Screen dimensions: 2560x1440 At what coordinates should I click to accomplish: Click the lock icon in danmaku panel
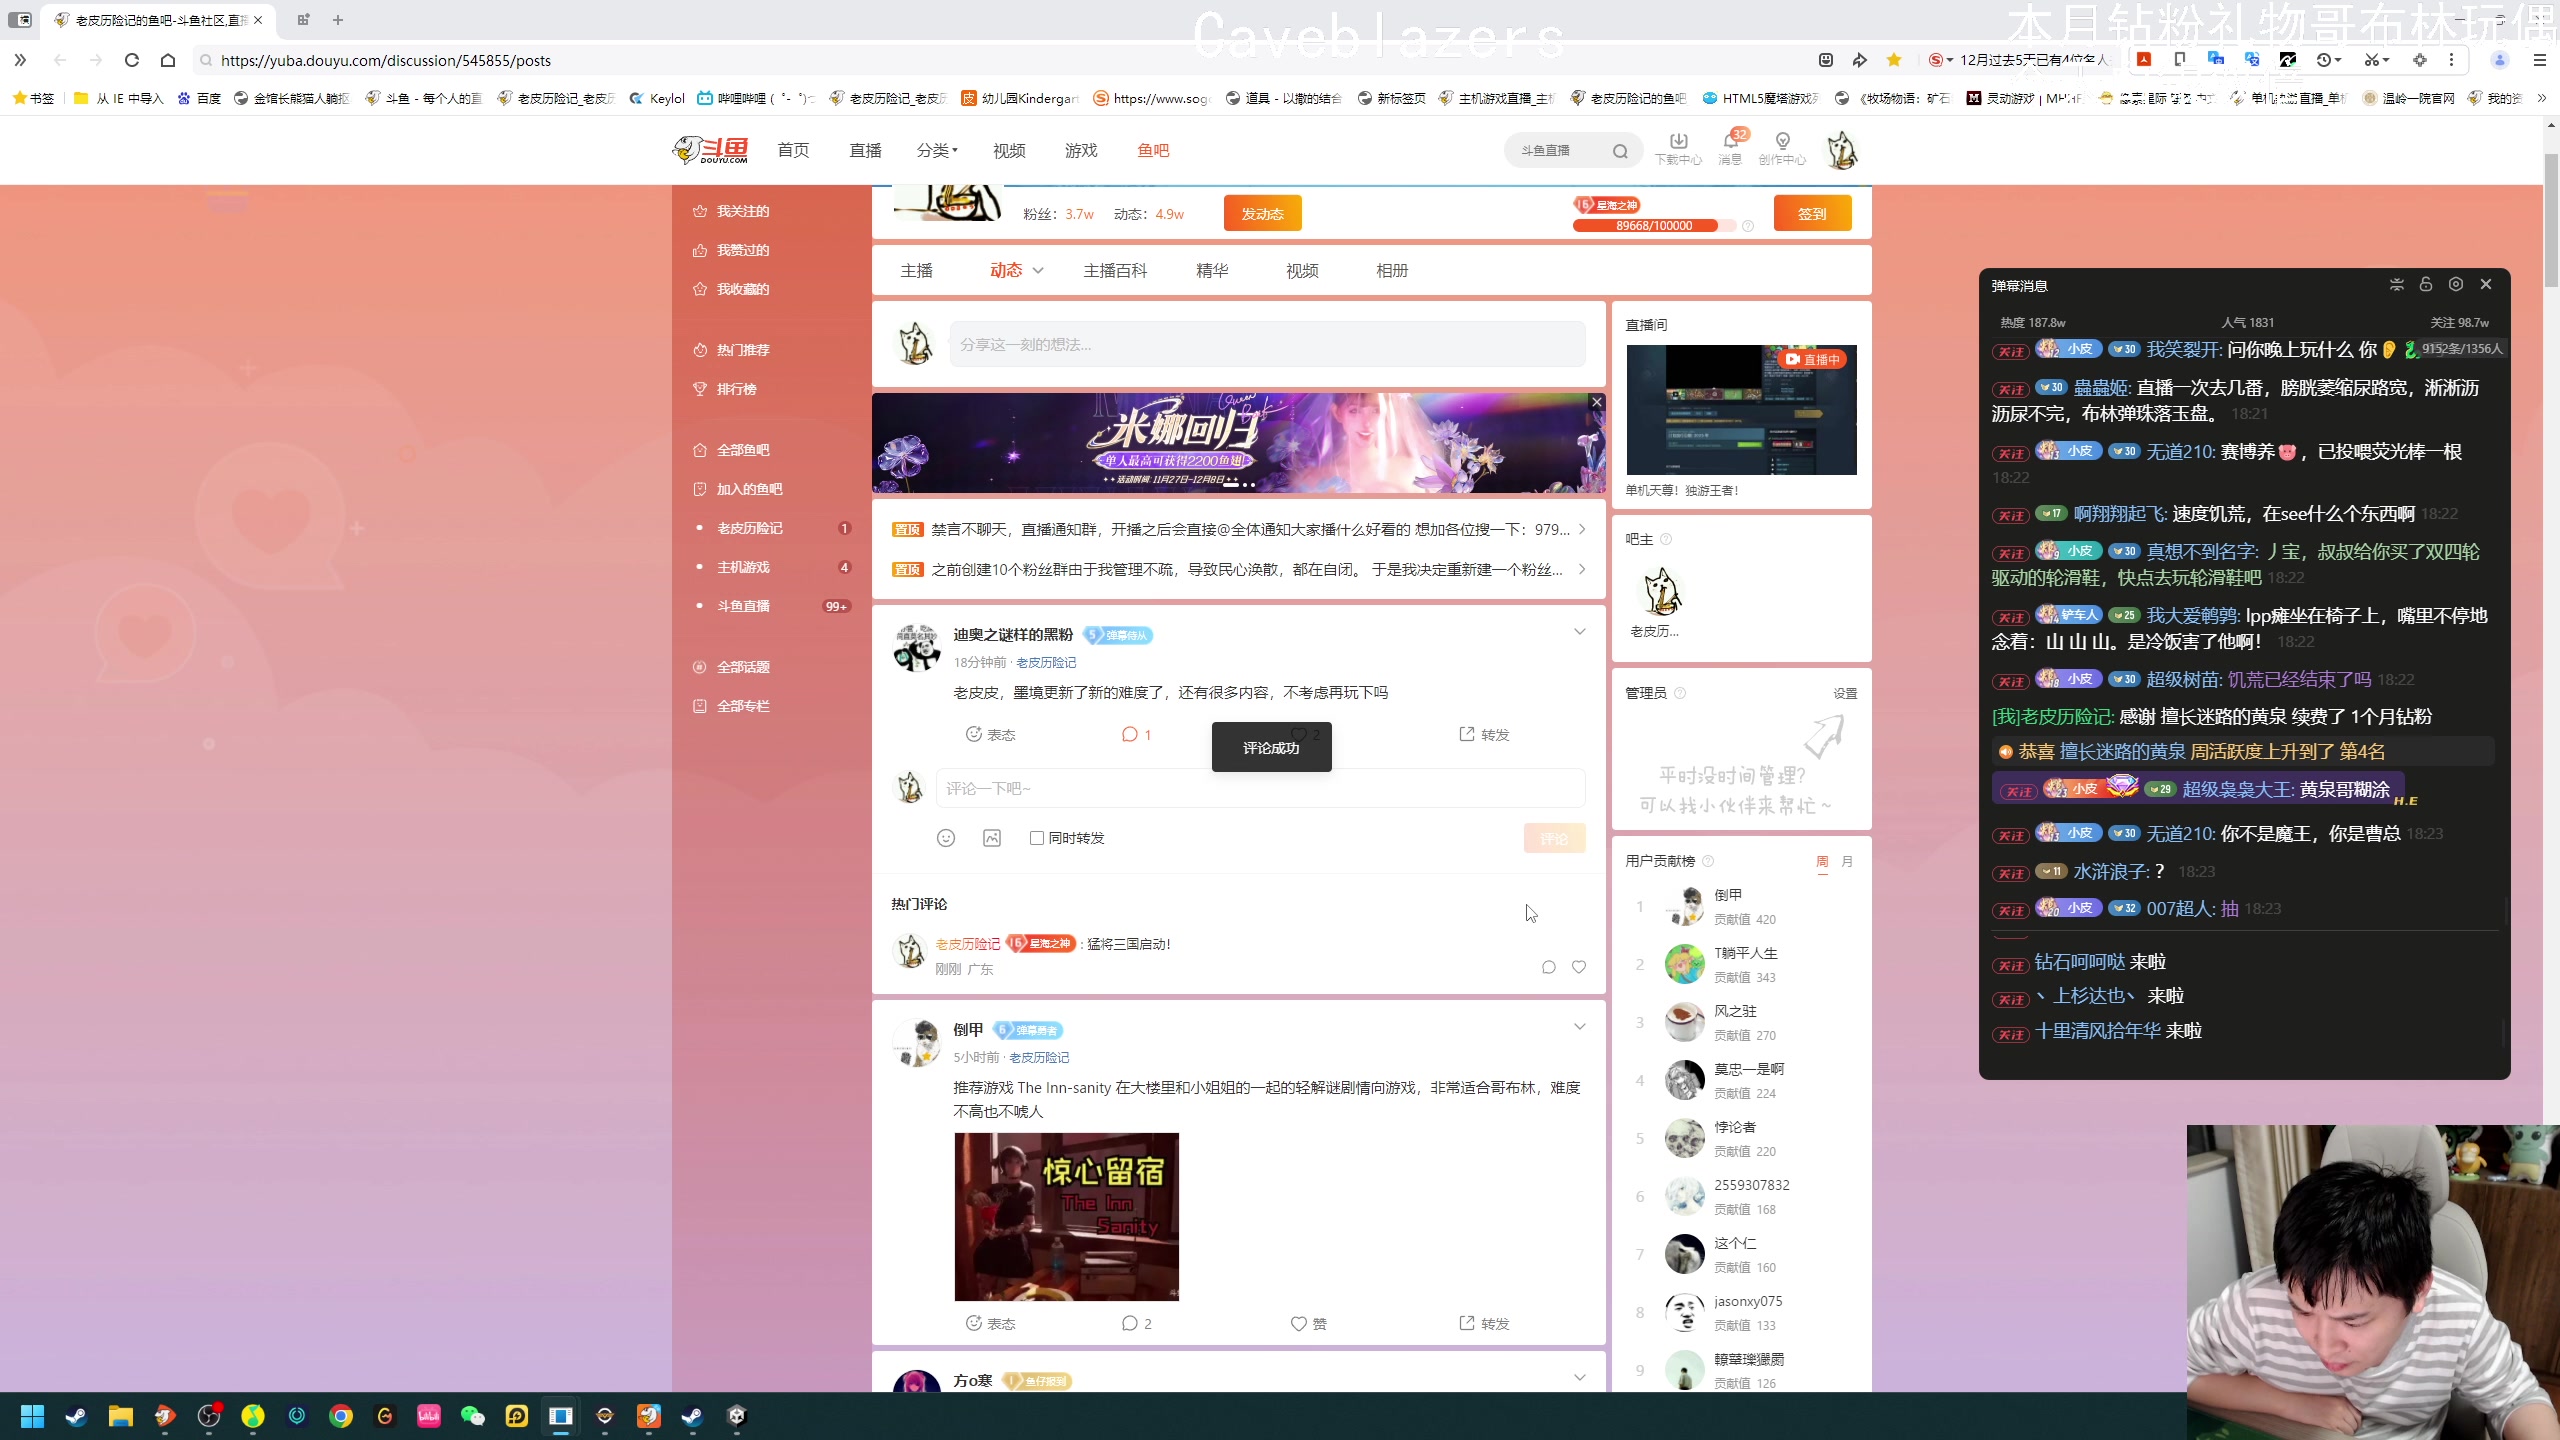[2425, 285]
